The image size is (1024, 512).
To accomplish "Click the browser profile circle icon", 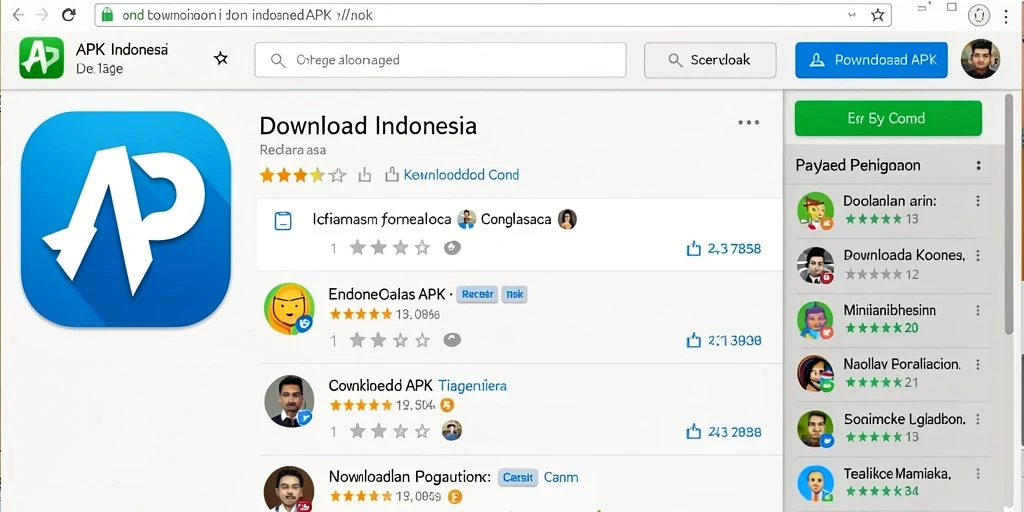I will click(x=978, y=15).
